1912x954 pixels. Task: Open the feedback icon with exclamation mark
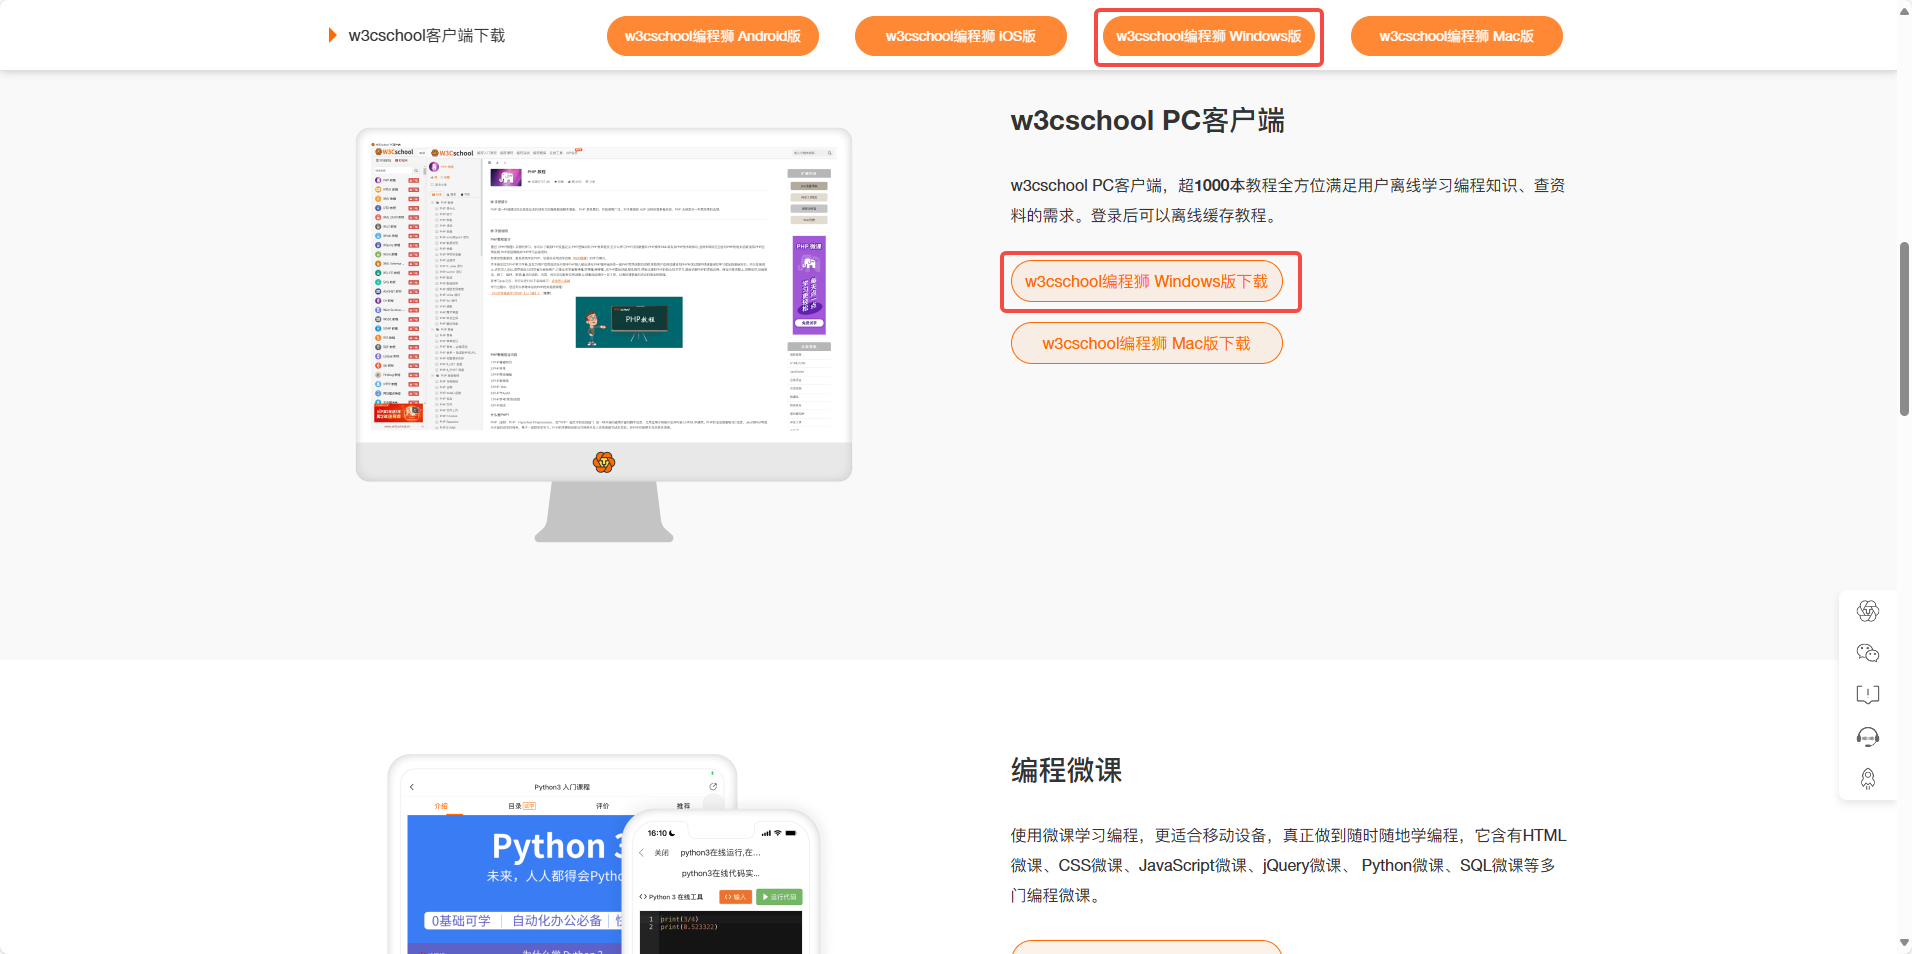click(1867, 695)
